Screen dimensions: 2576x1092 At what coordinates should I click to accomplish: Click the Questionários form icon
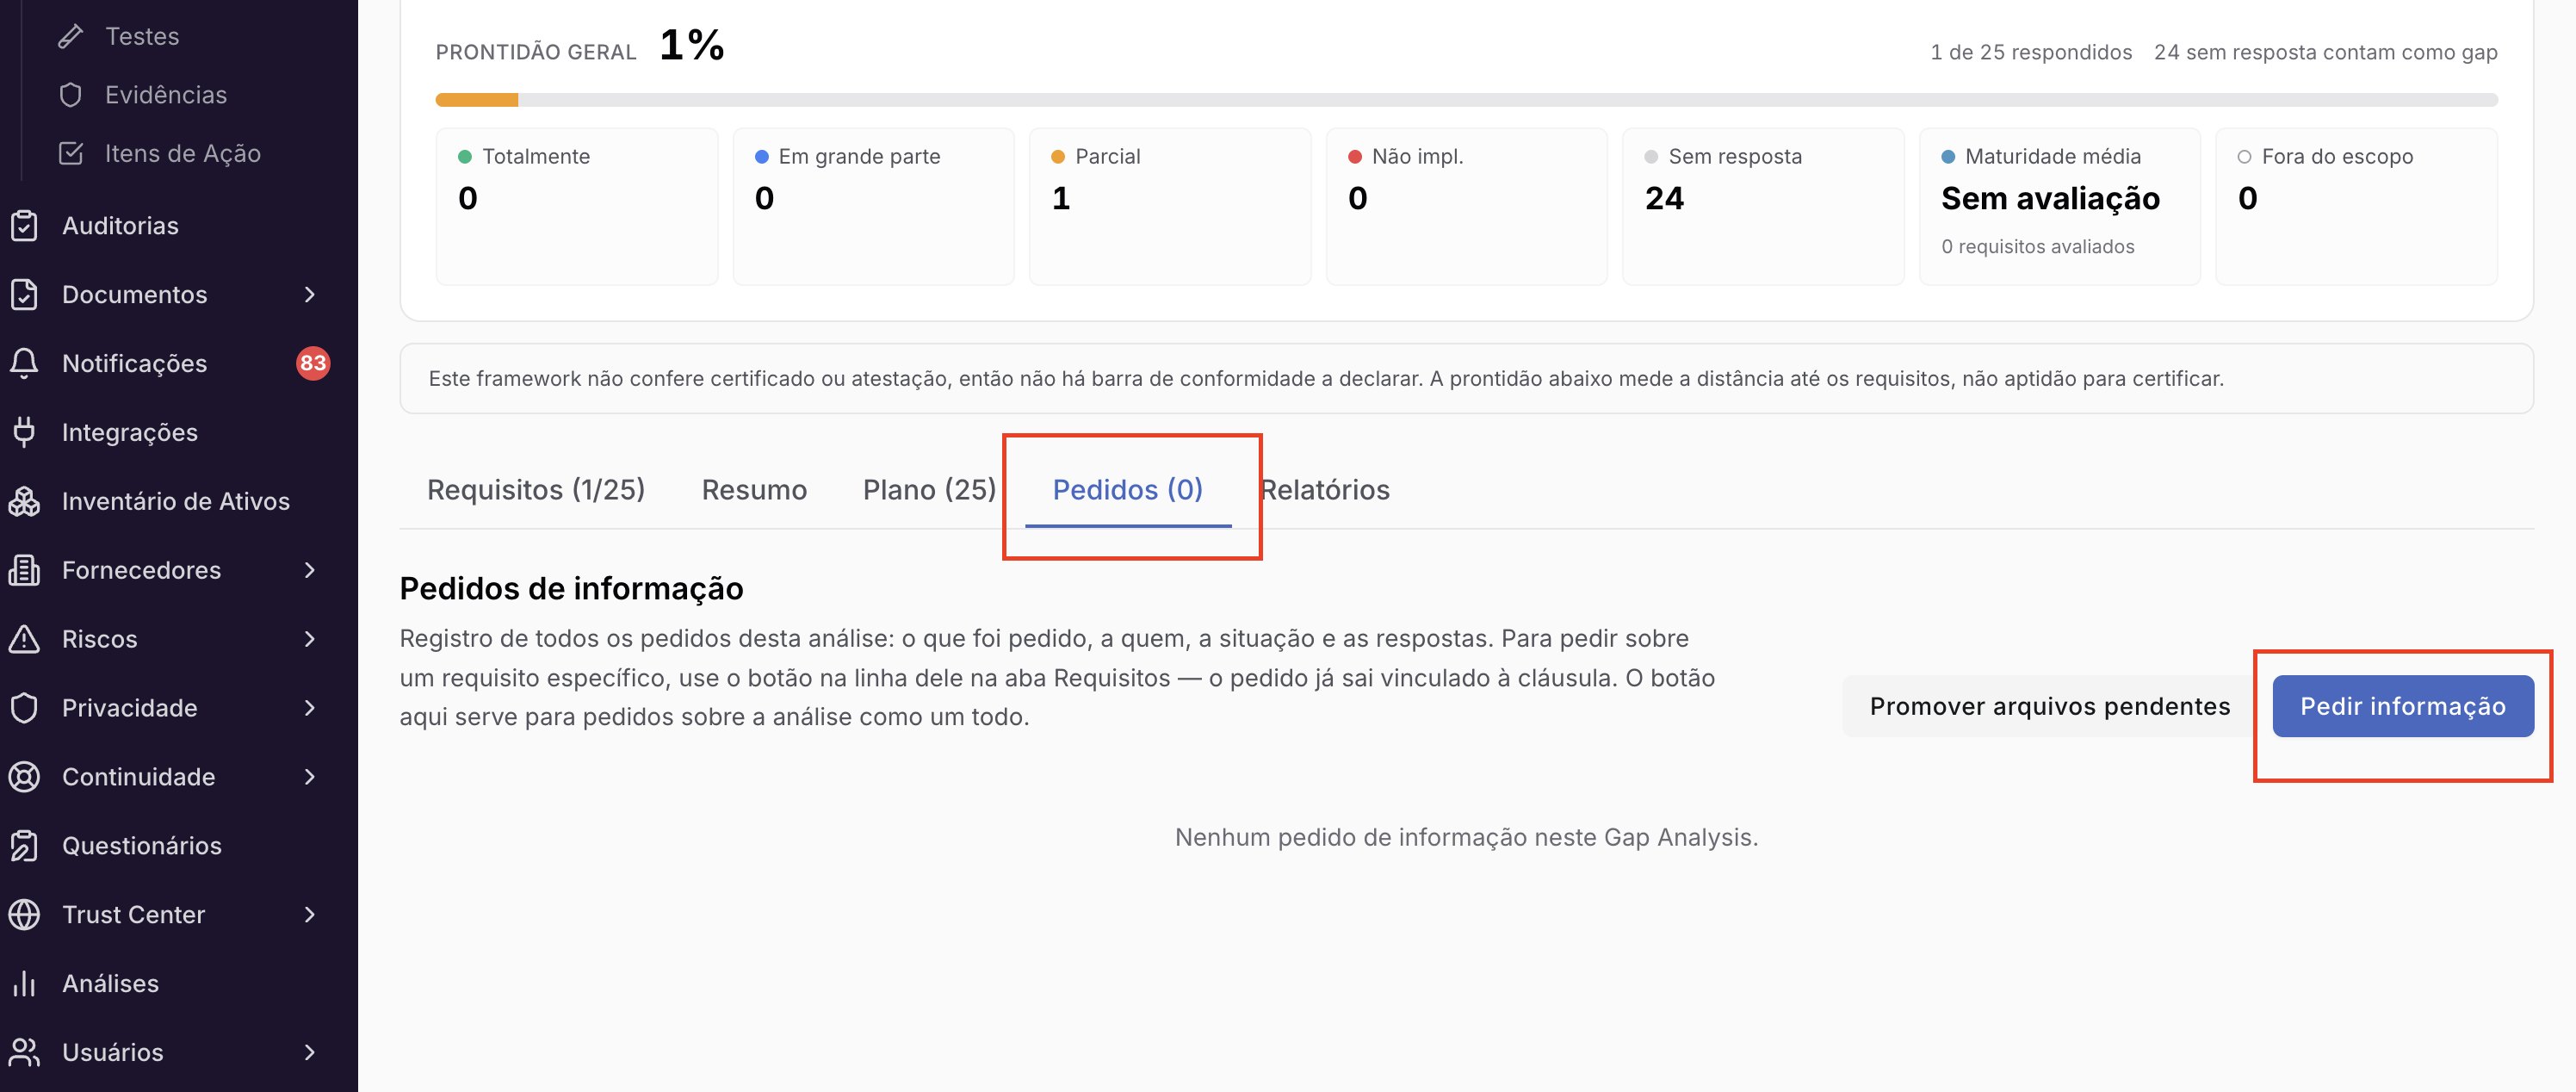pos(24,846)
